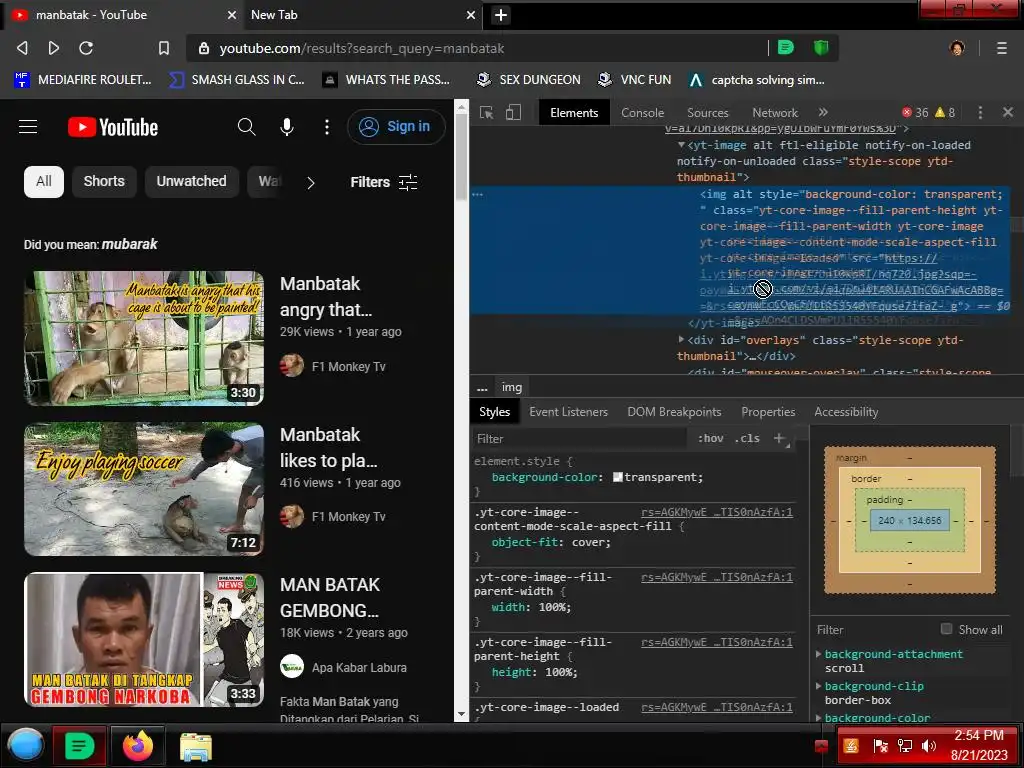Switch to DevTools Sources tab
The height and width of the screenshot is (768, 1024).
point(707,112)
